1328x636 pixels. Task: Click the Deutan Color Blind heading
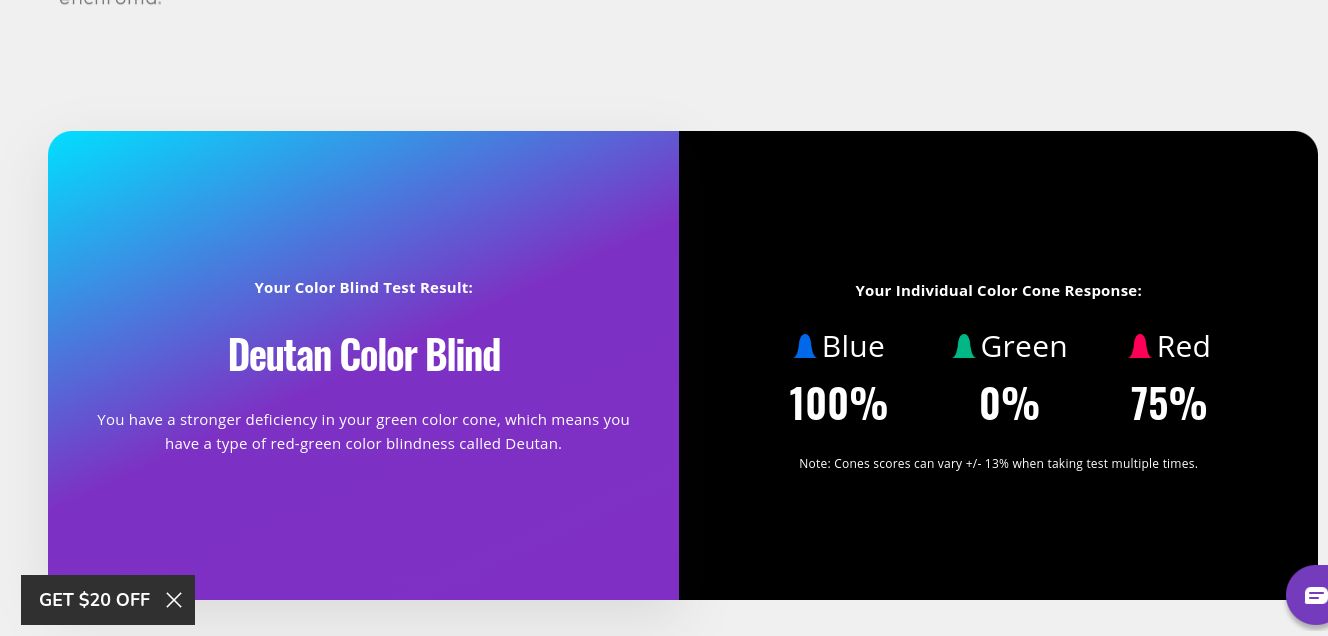(364, 354)
